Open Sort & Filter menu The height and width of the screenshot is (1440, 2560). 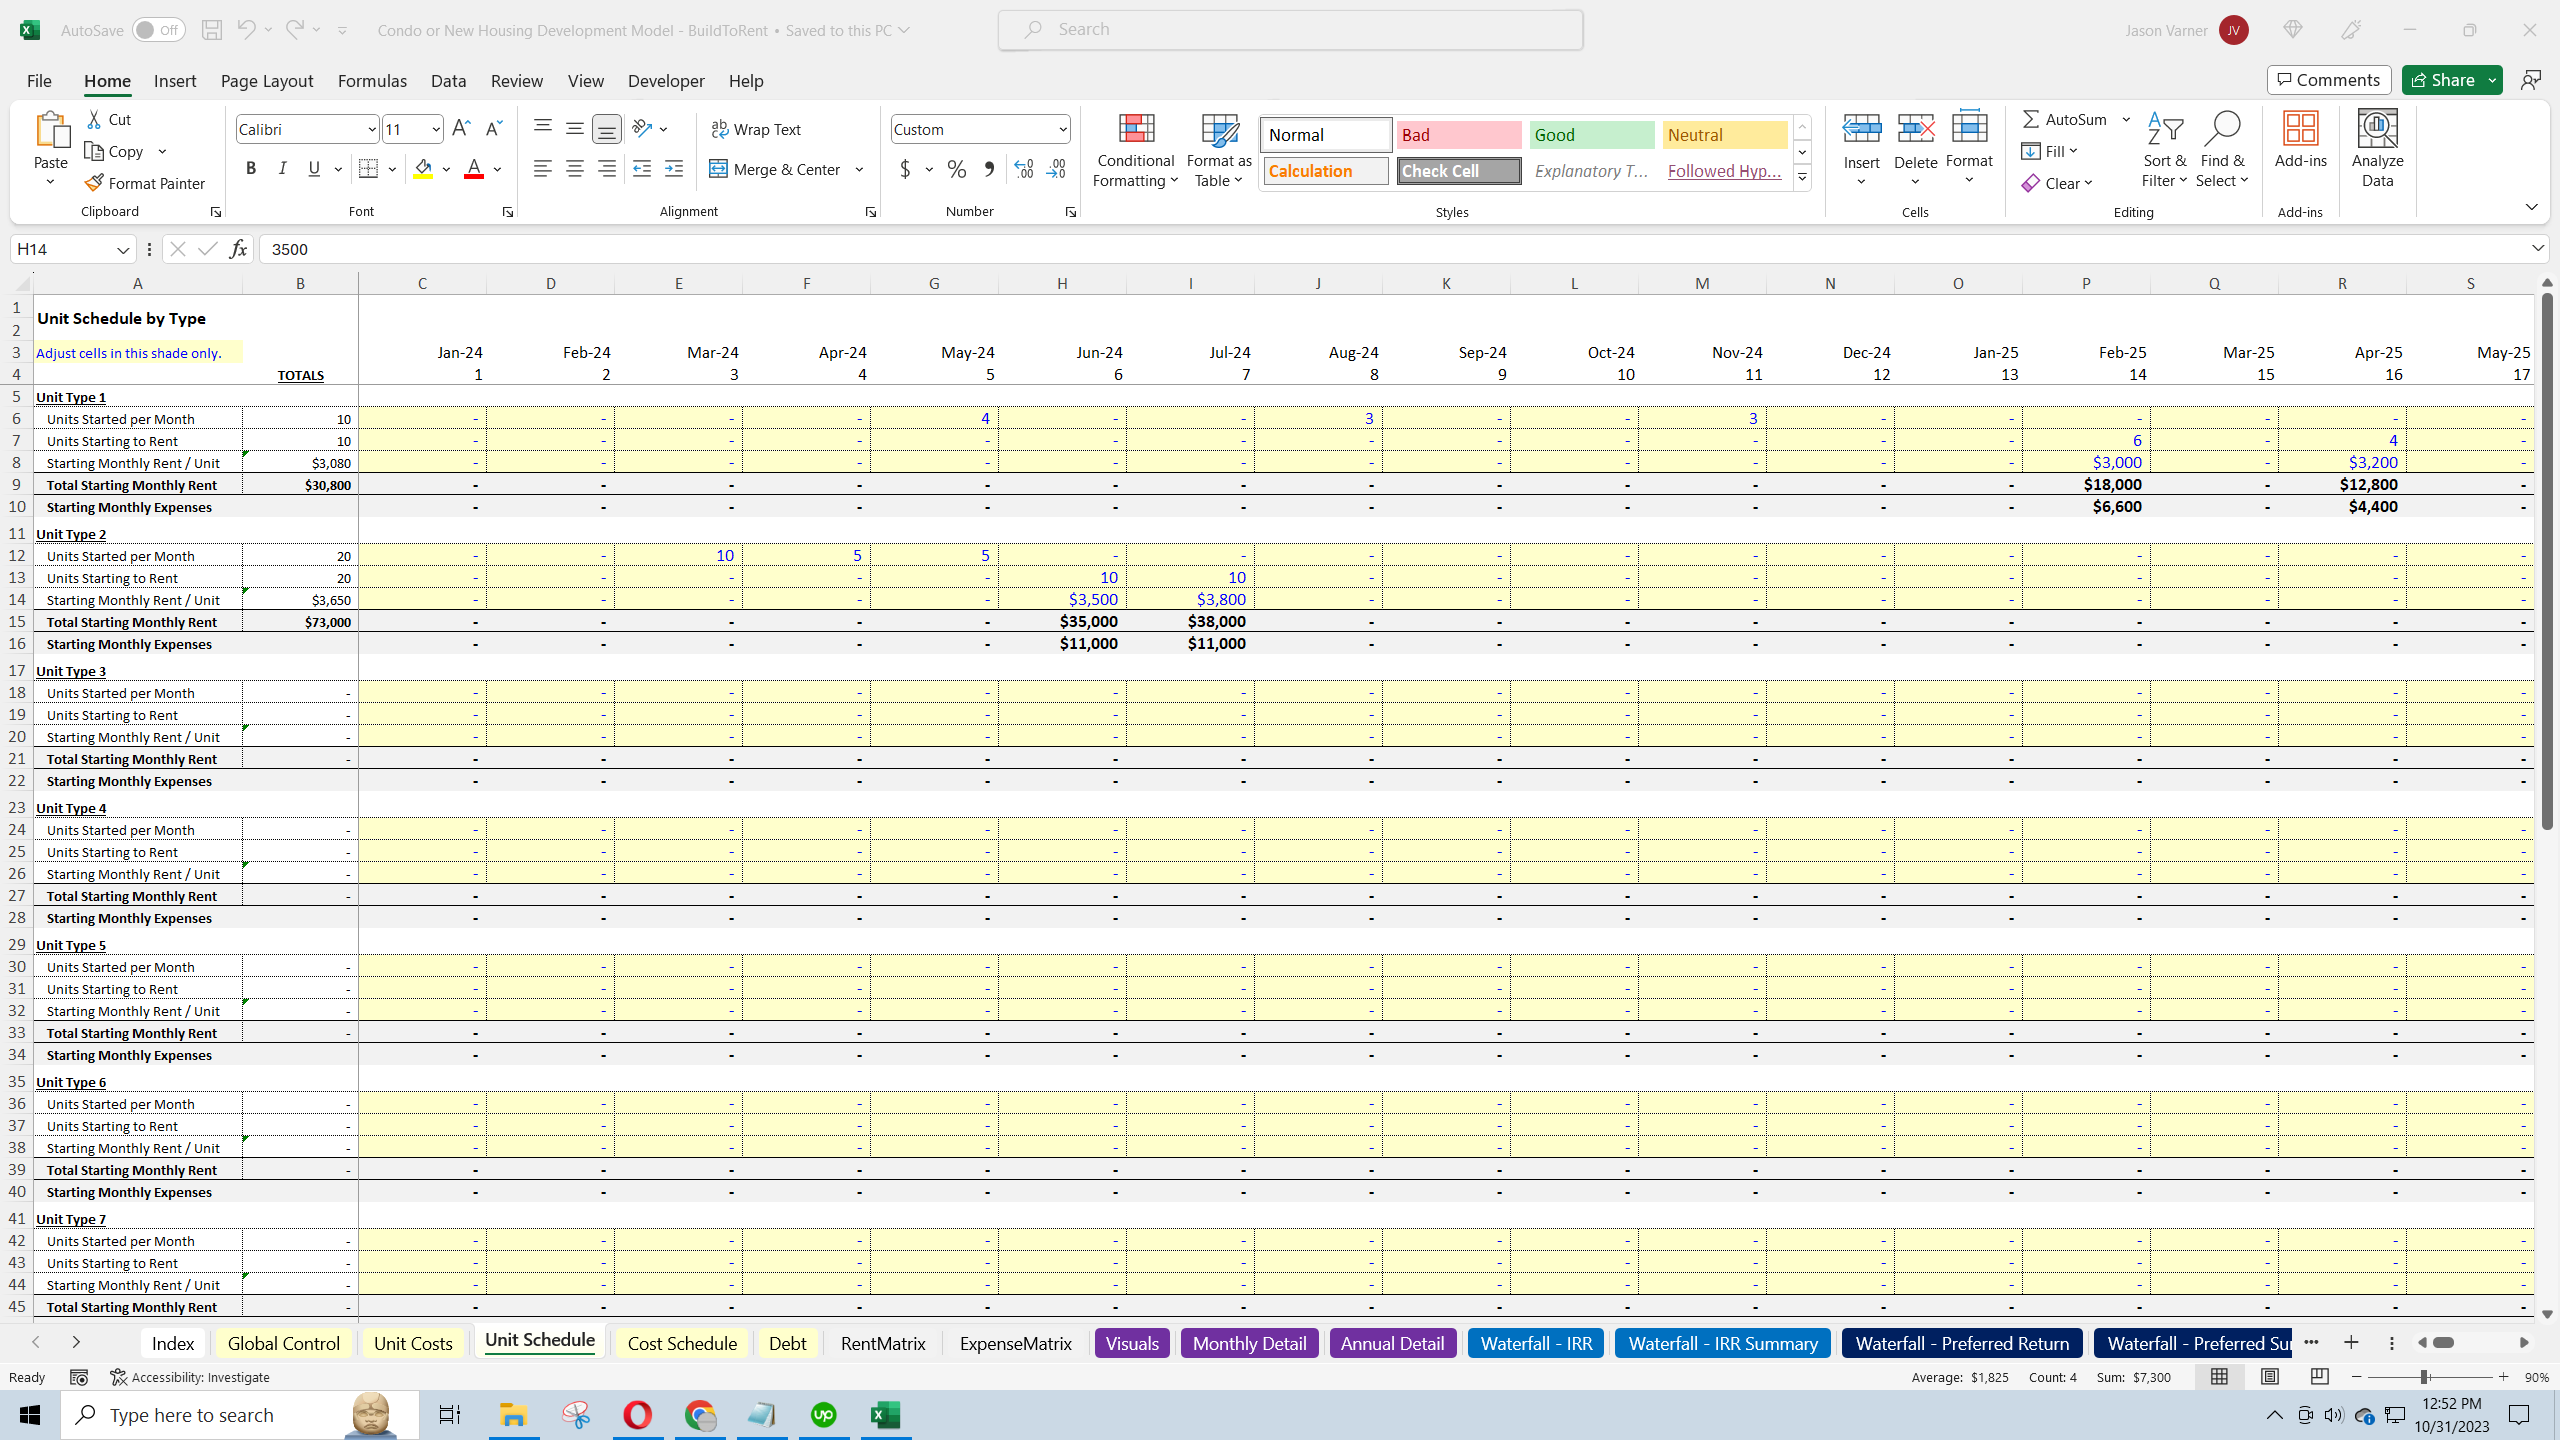tap(2164, 150)
